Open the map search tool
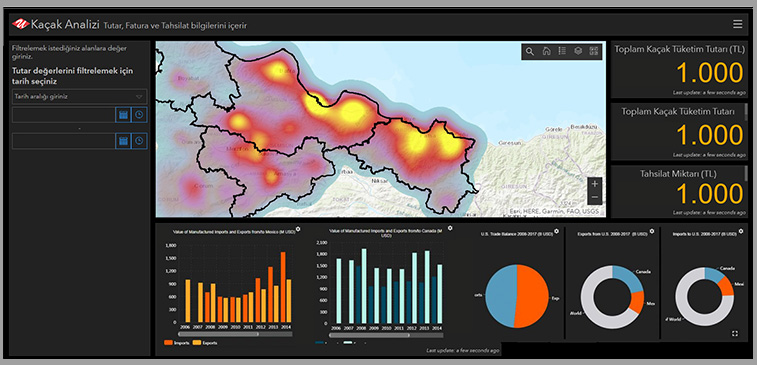This screenshot has height=365, width=757. 530,52
